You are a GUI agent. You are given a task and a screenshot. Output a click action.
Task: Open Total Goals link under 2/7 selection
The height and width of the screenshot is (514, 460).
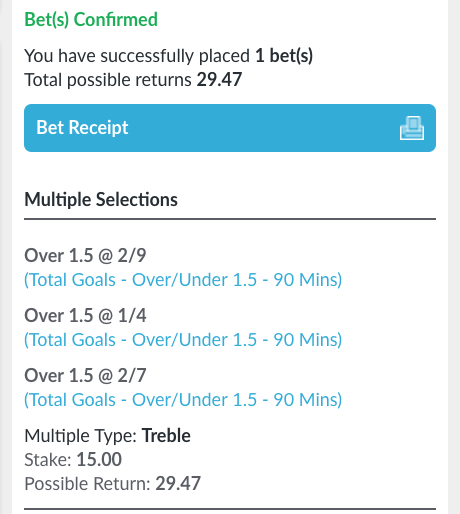[x=183, y=400]
